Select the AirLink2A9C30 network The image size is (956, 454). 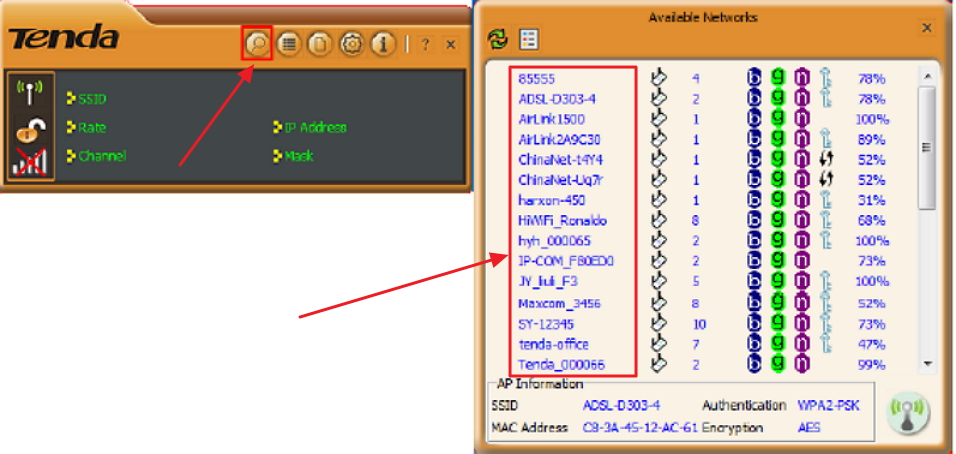[x=559, y=140]
